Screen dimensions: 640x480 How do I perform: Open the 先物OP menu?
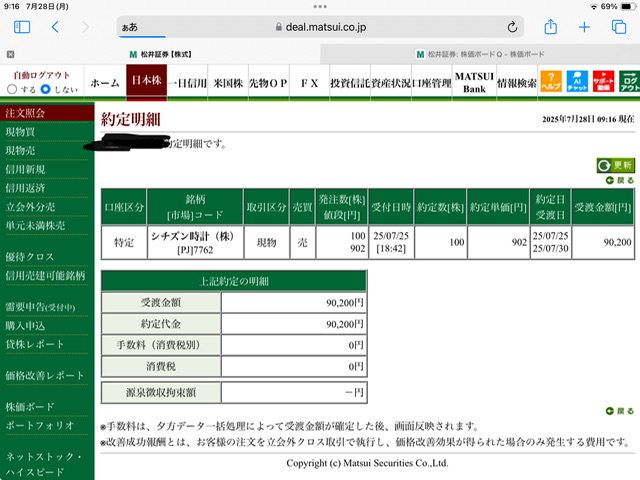point(269,83)
